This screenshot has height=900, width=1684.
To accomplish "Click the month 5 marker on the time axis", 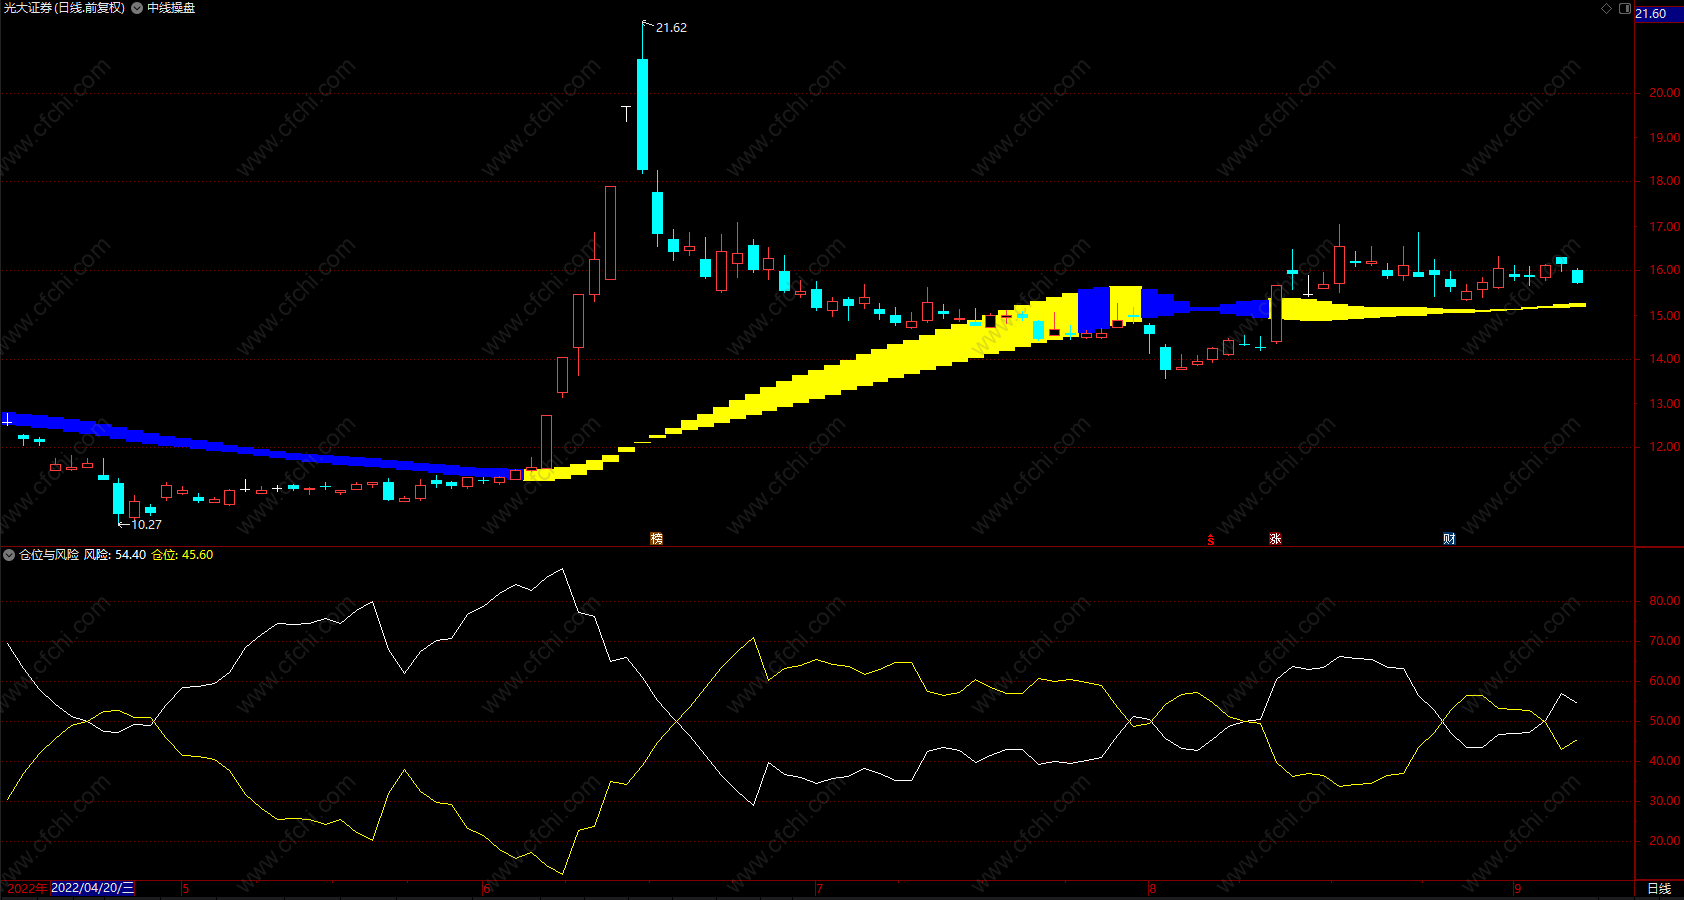I will 186,888.
